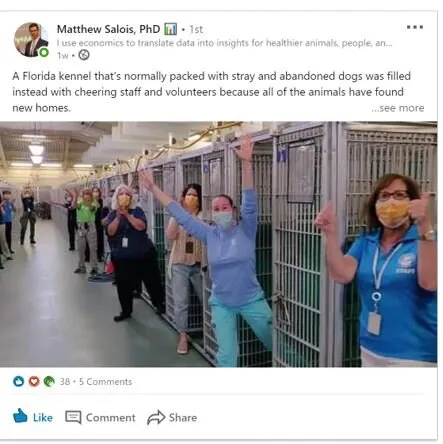
Task: Click the Like label text
Action: coord(43,417)
